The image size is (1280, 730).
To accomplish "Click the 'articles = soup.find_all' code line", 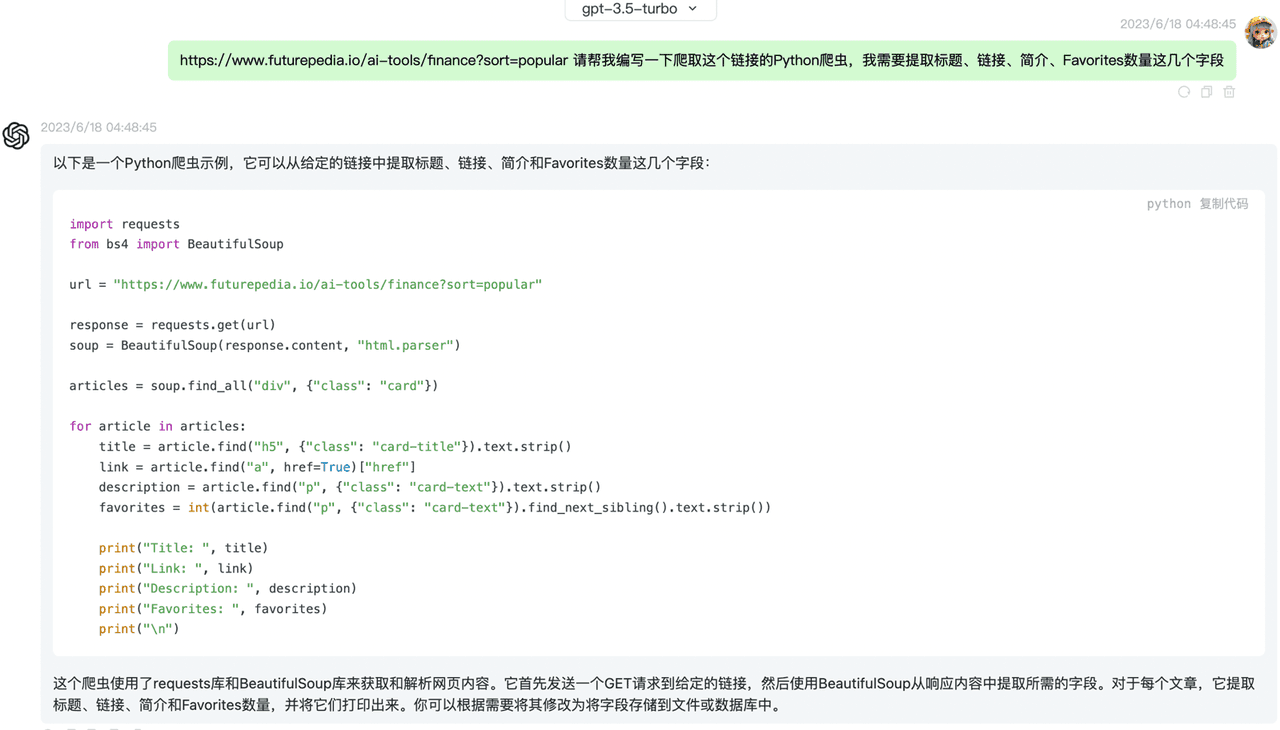I will pyautogui.click(x=254, y=386).
